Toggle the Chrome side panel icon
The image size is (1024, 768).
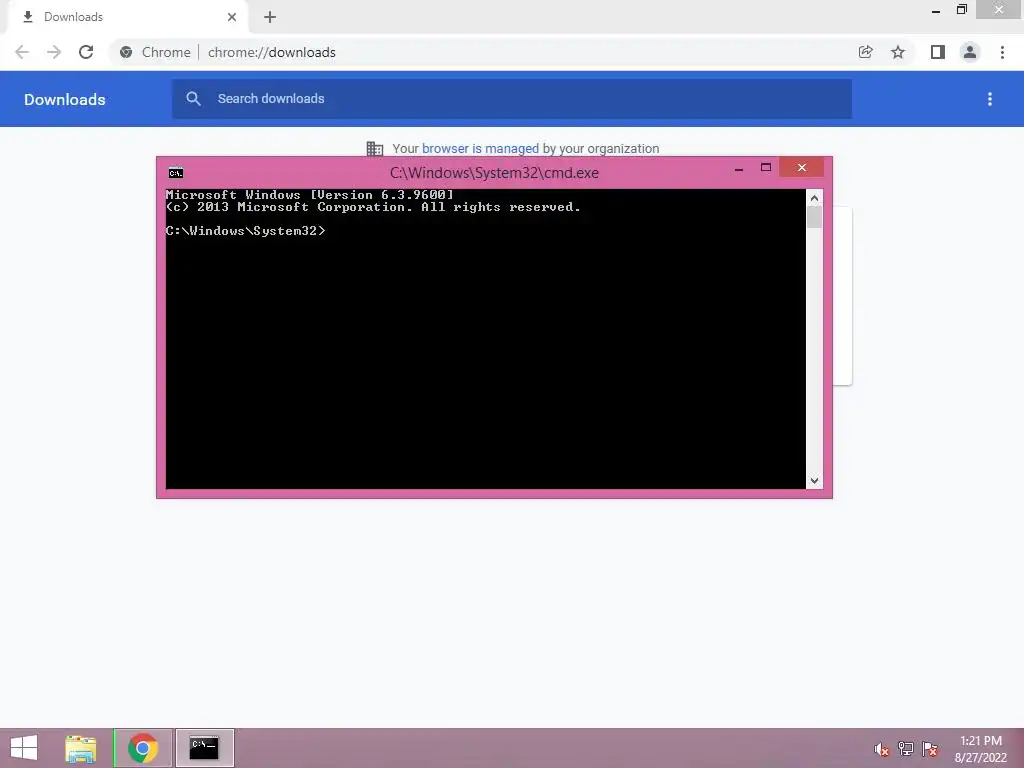pos(938,52)
